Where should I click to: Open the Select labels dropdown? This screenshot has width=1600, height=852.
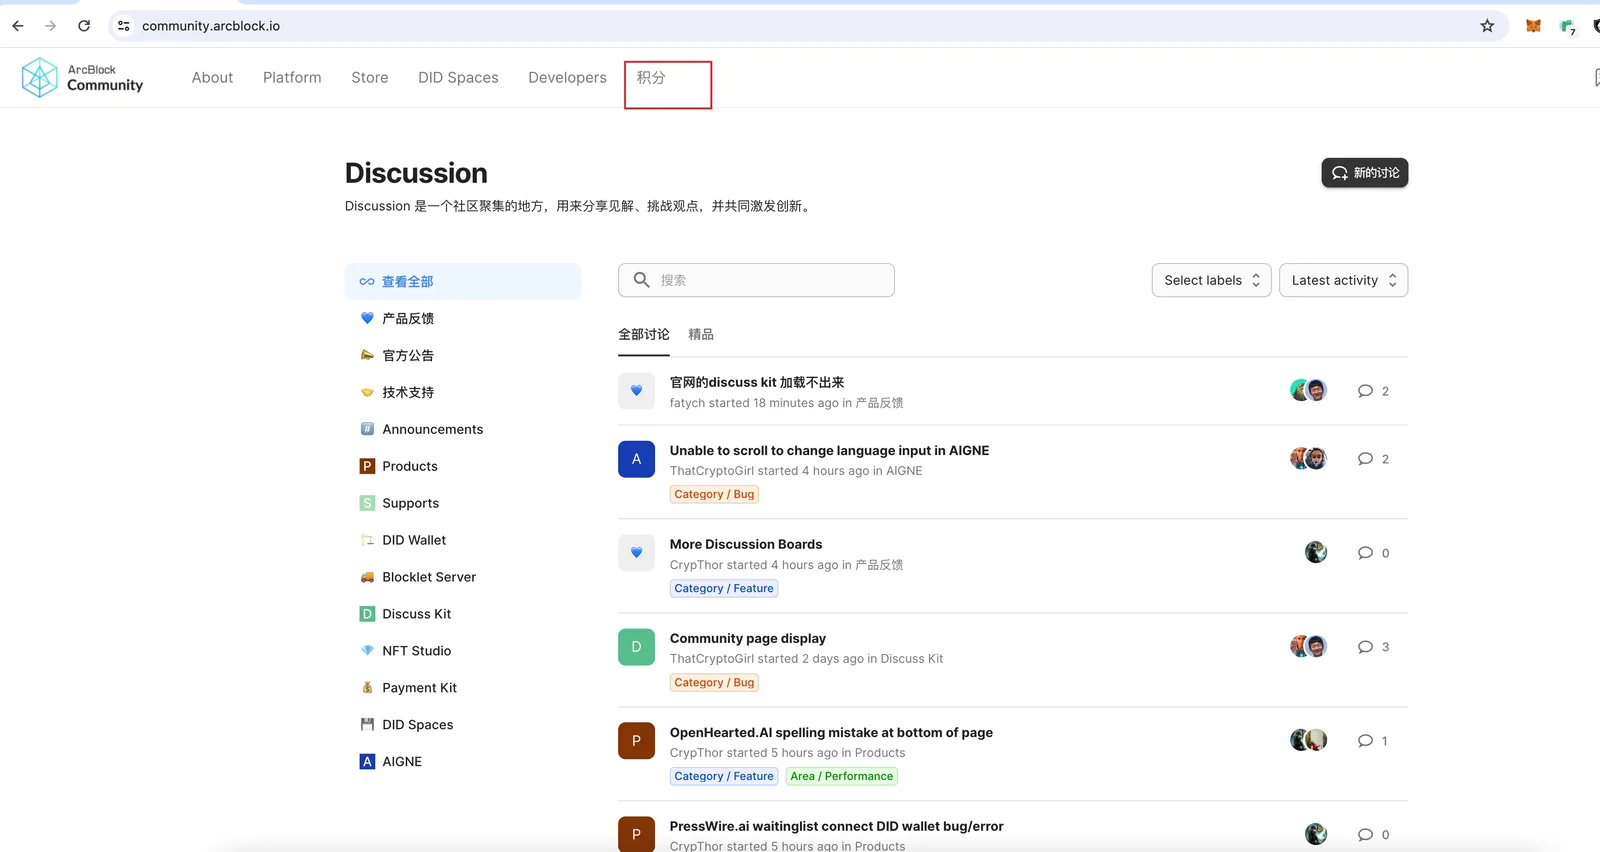tap(1211, 280)
